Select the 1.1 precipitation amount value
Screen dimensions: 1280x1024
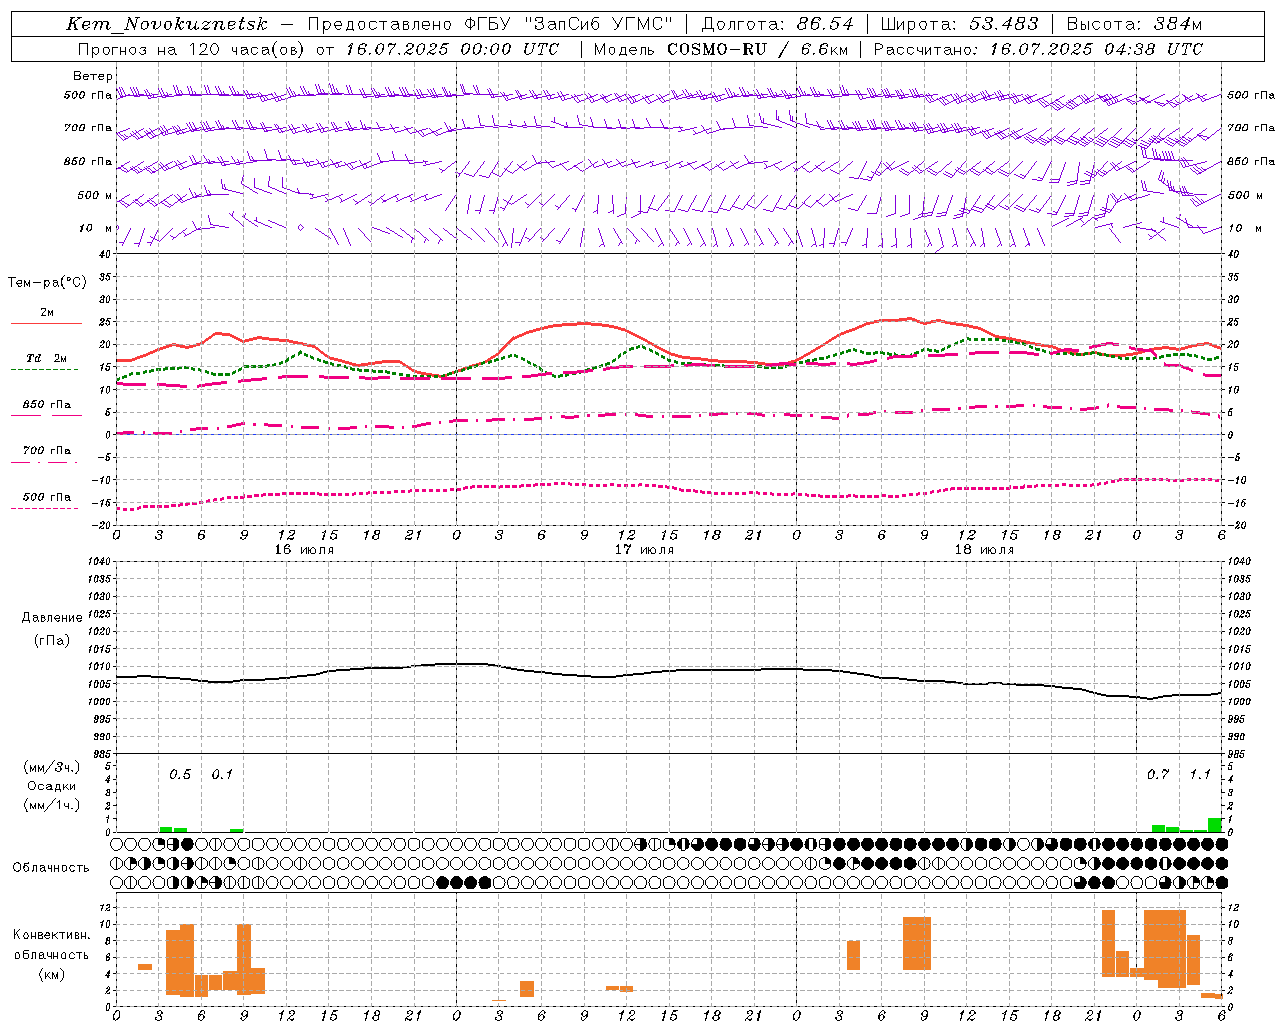1200,775
